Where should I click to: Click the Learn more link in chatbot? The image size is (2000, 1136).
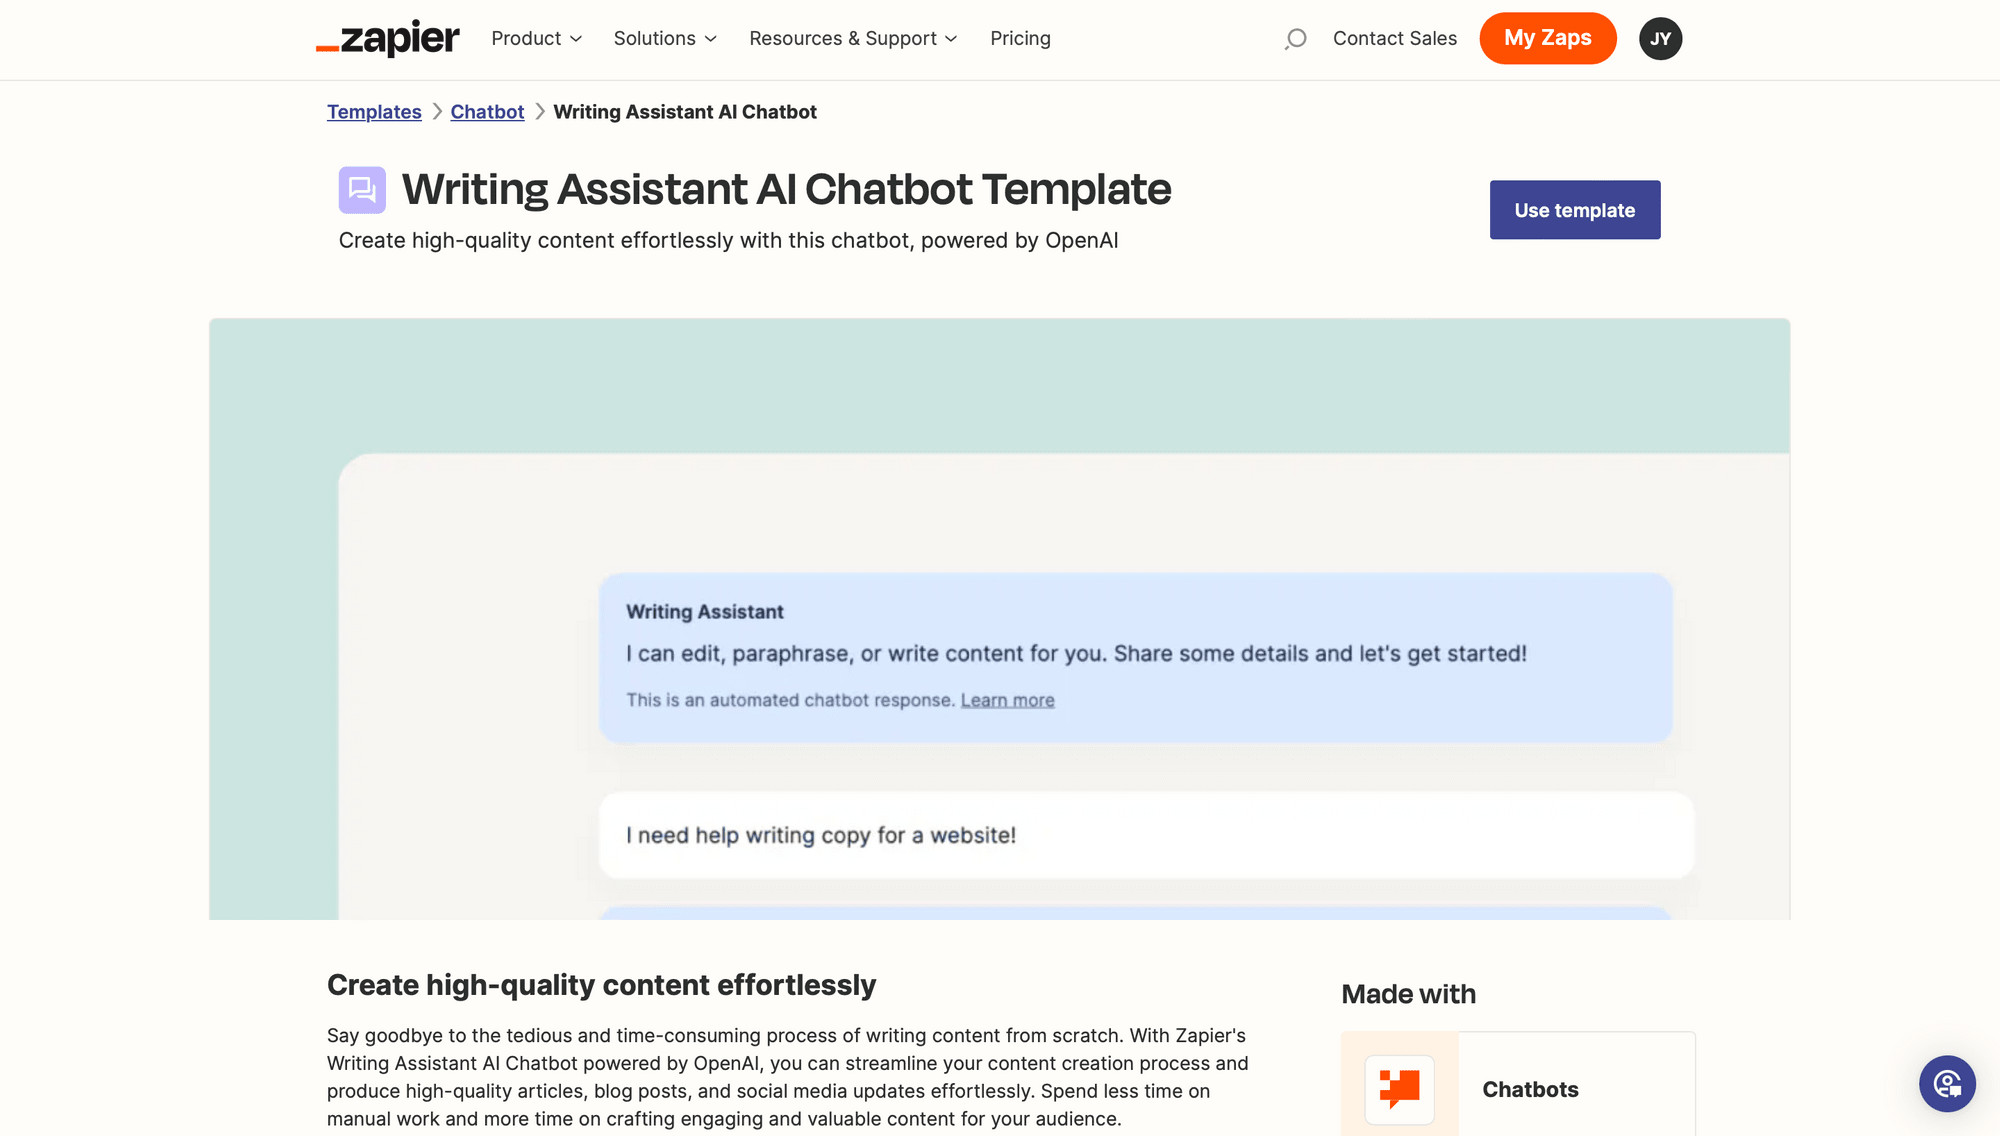(x=1007, y=701)
